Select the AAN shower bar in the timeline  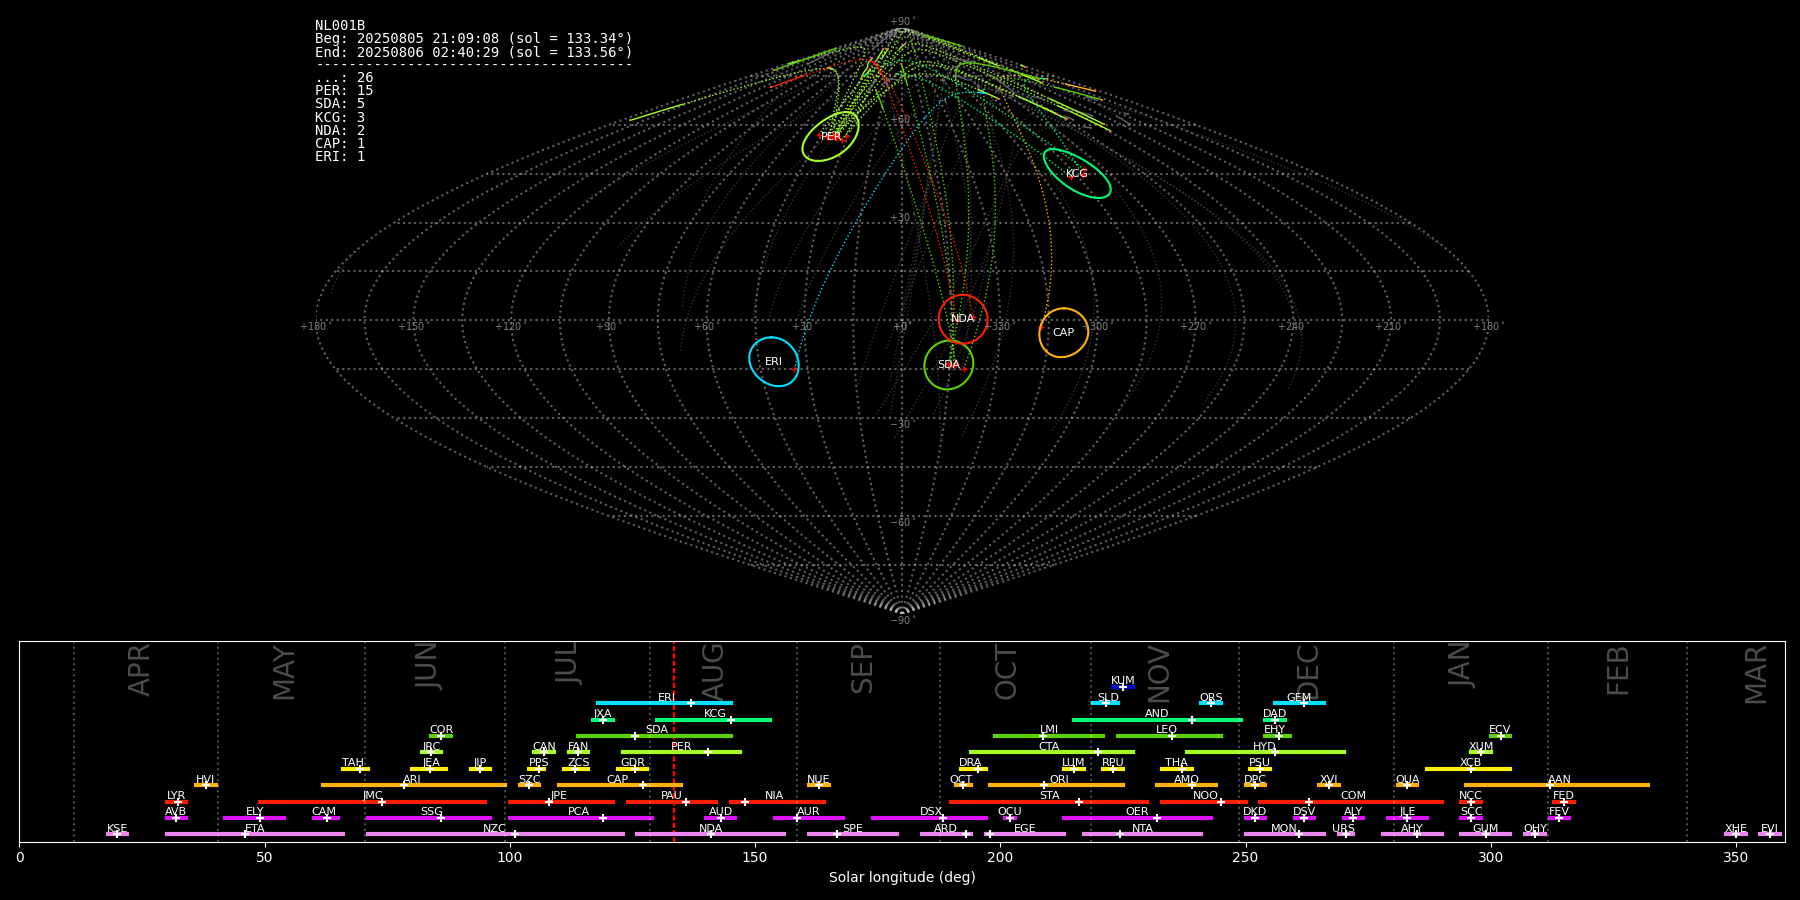coord(1557,785)
